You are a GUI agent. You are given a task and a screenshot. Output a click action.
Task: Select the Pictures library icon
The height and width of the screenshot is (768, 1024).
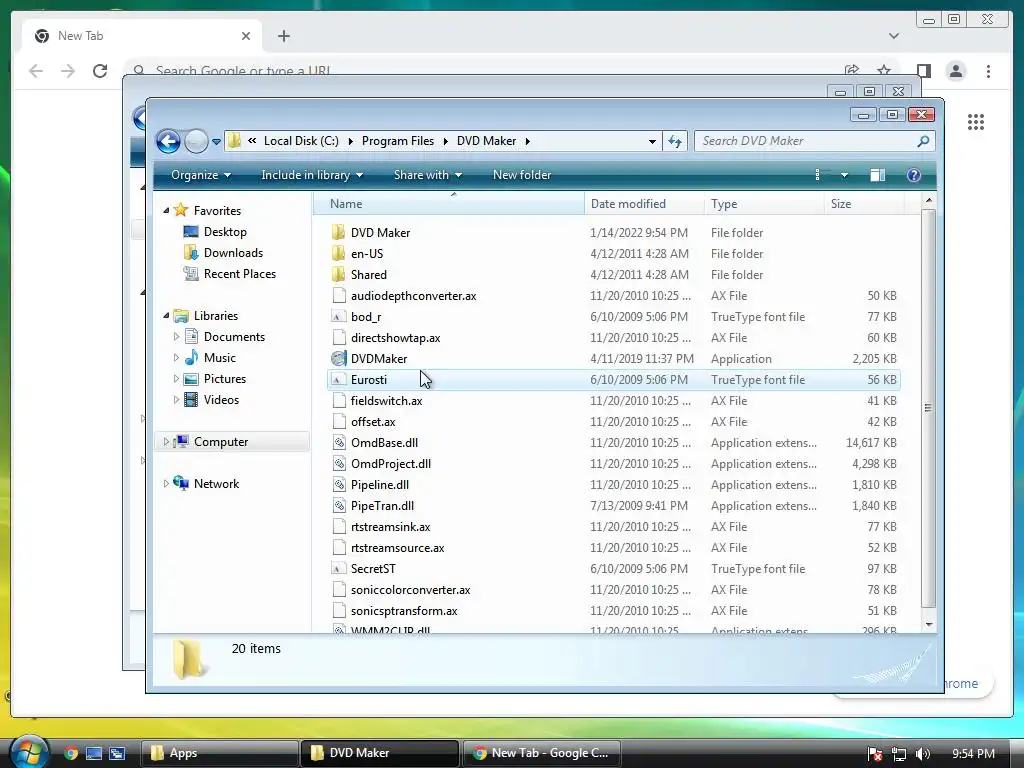(x=191, y=379)
